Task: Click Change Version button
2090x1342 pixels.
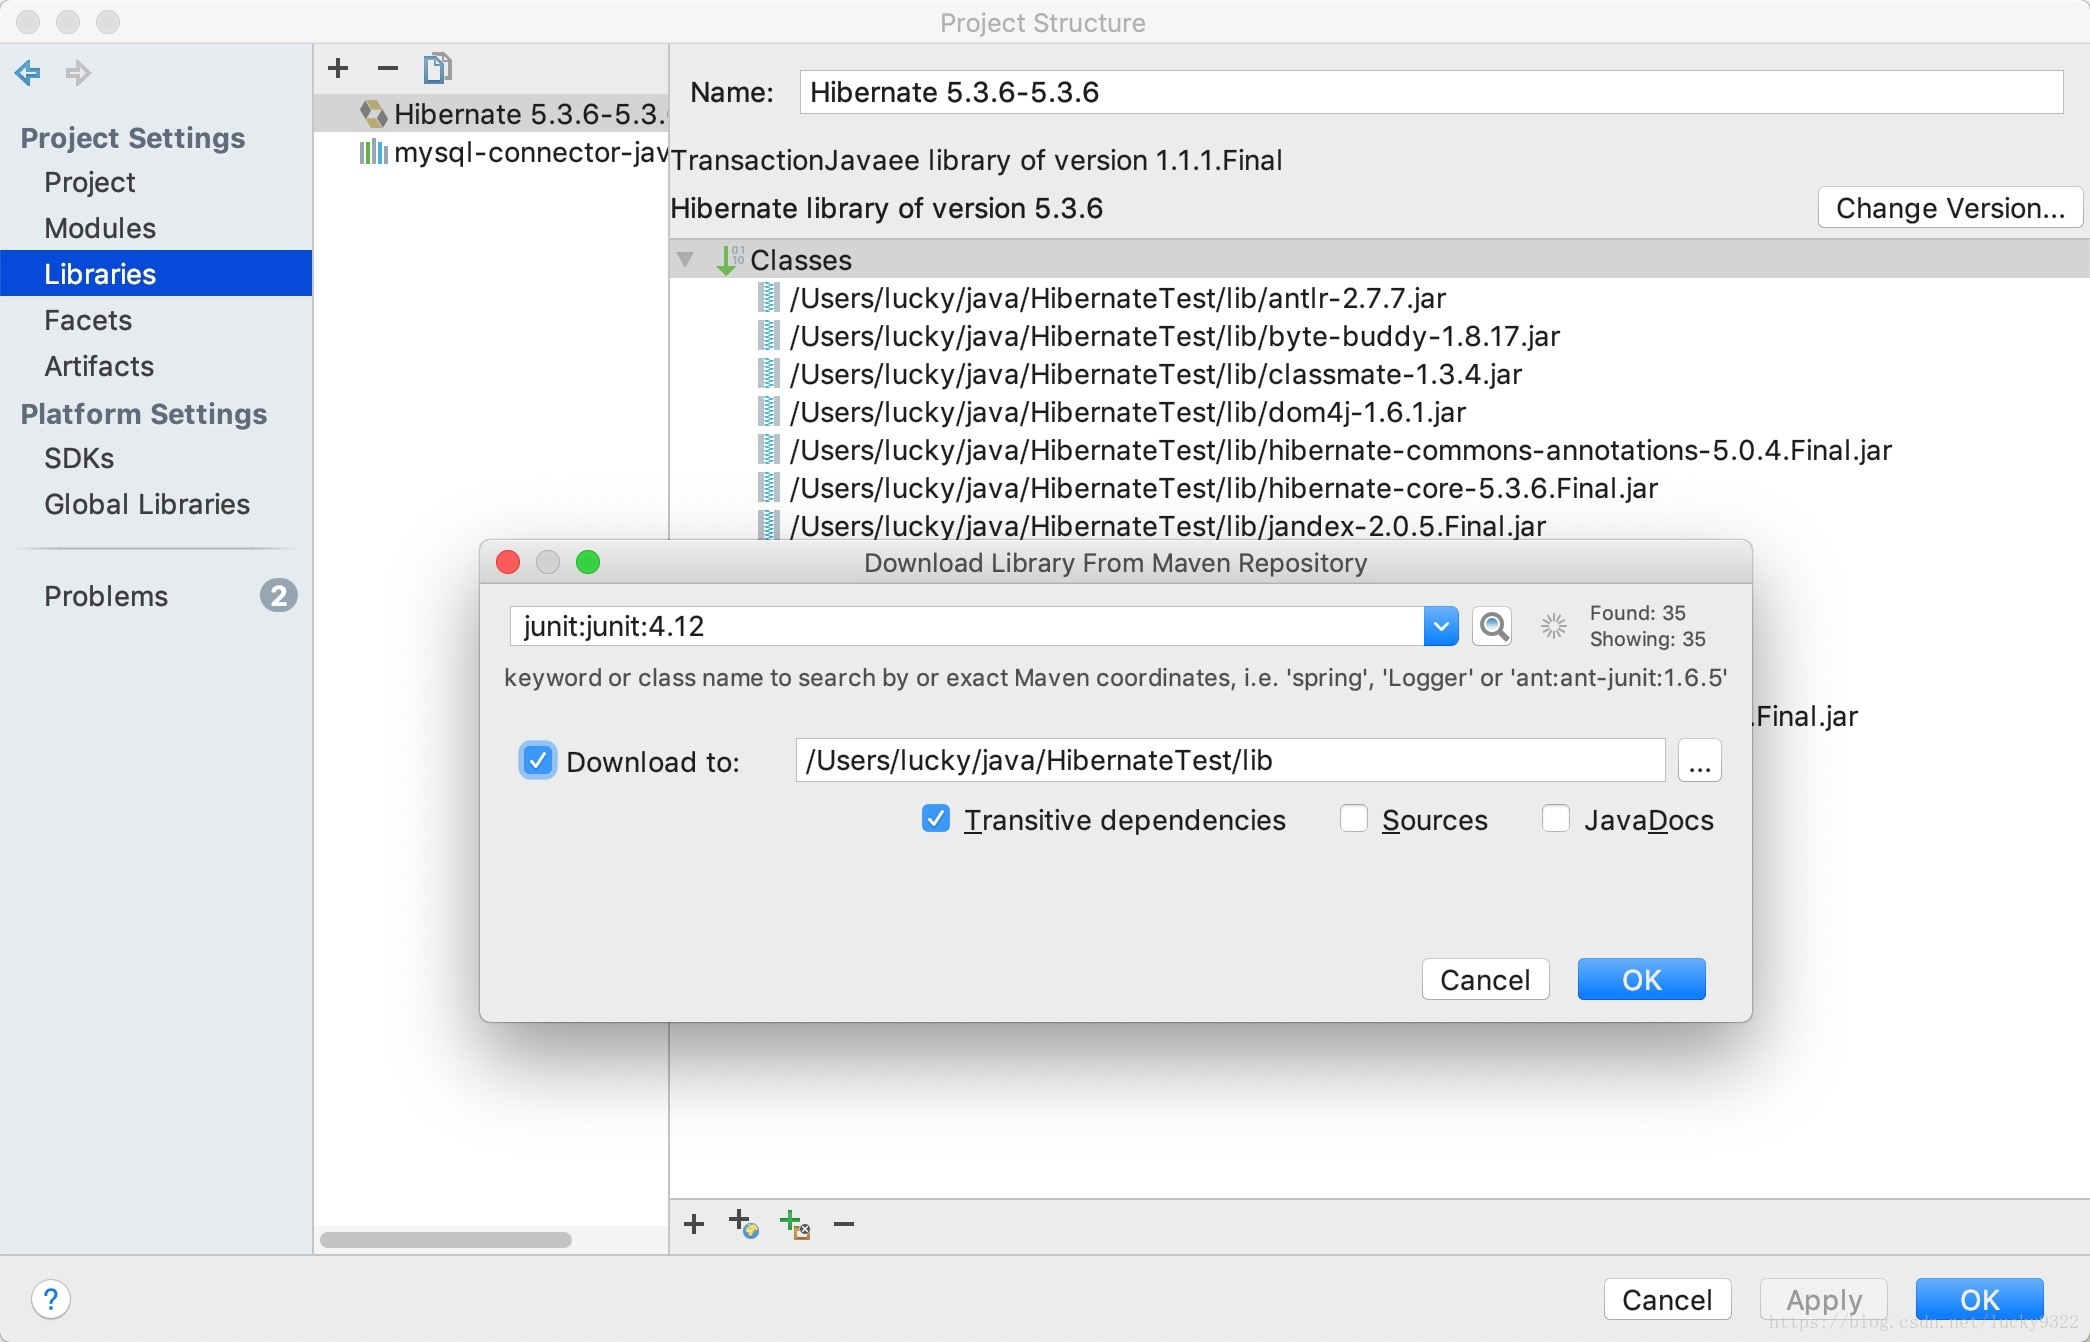Action: (x=1950, y=208)
